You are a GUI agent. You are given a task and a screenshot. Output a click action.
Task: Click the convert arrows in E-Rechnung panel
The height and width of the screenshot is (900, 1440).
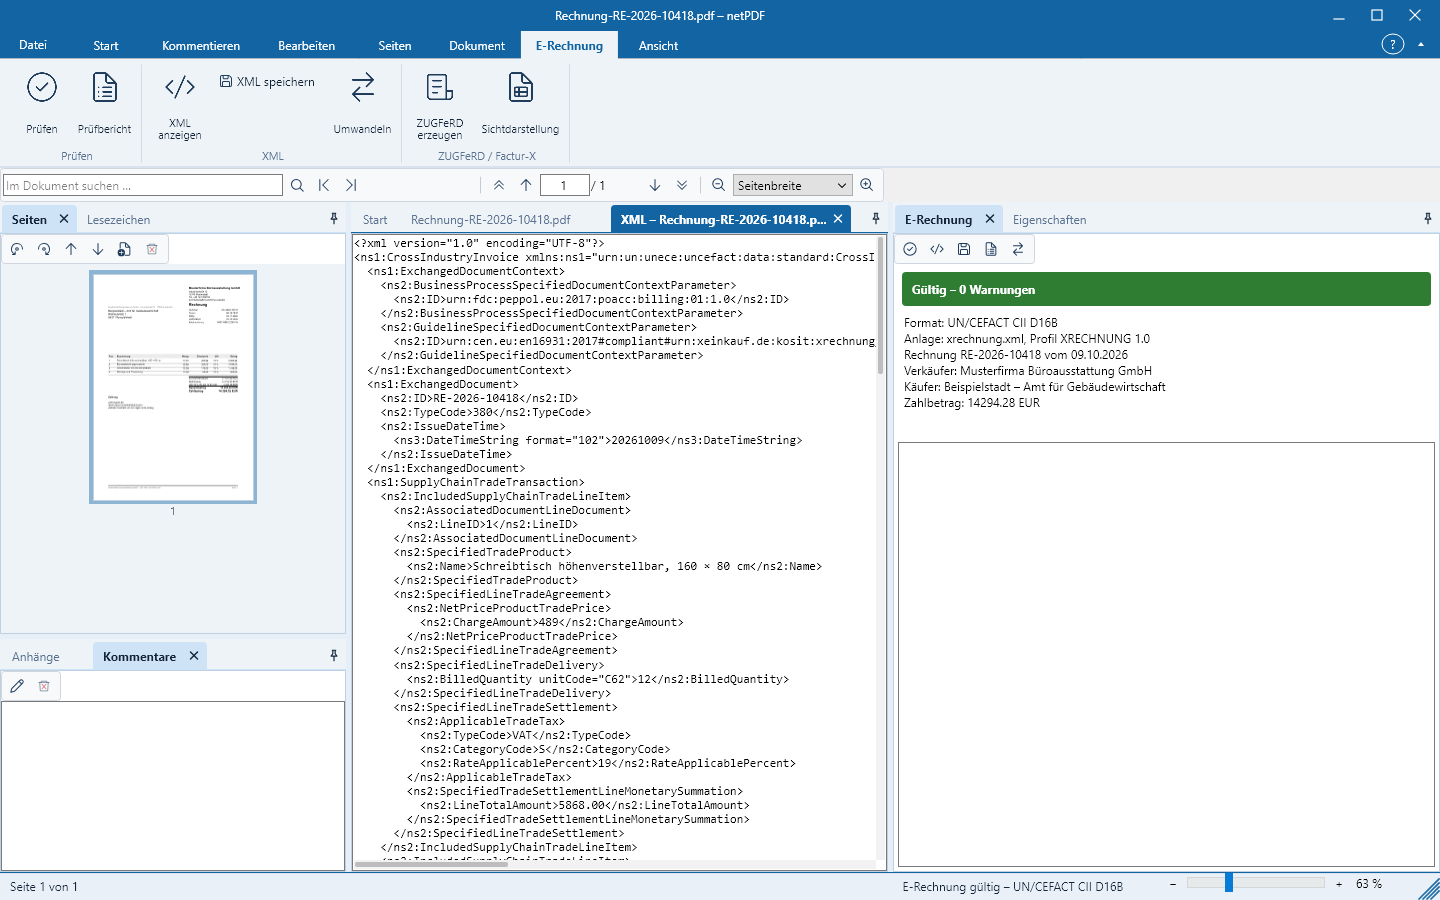[x=1018, y=249]
